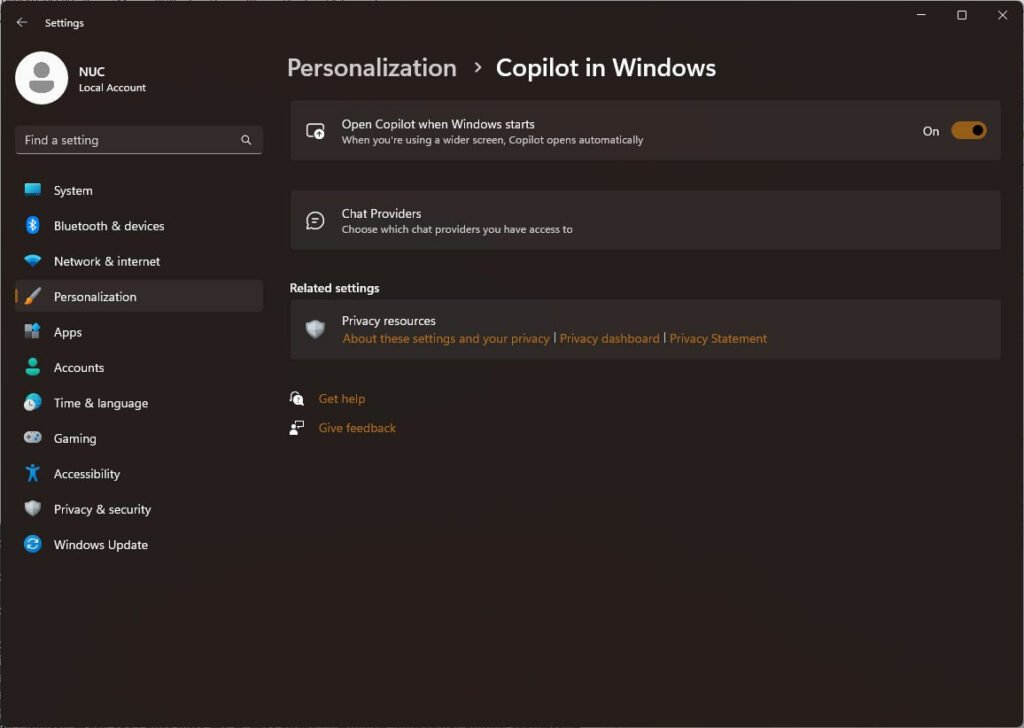Click the Get help link
The image size is (1024, 728).
(x=341, y=399)
